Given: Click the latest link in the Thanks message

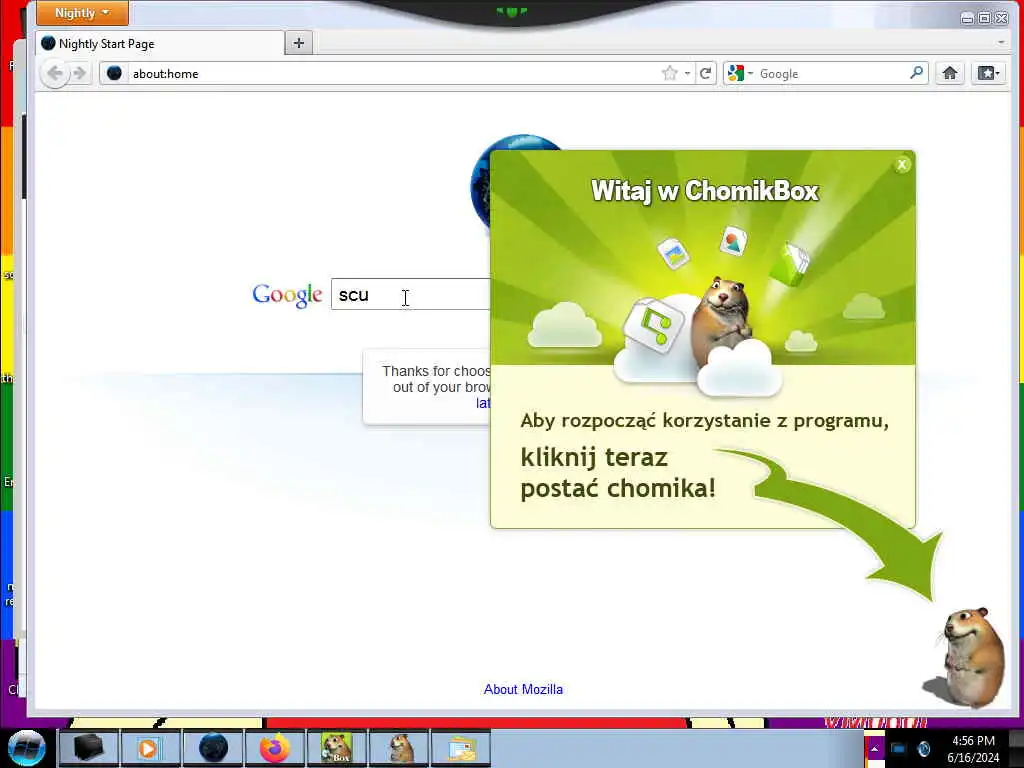Looking at the screenshot, I should coord(483,403).
